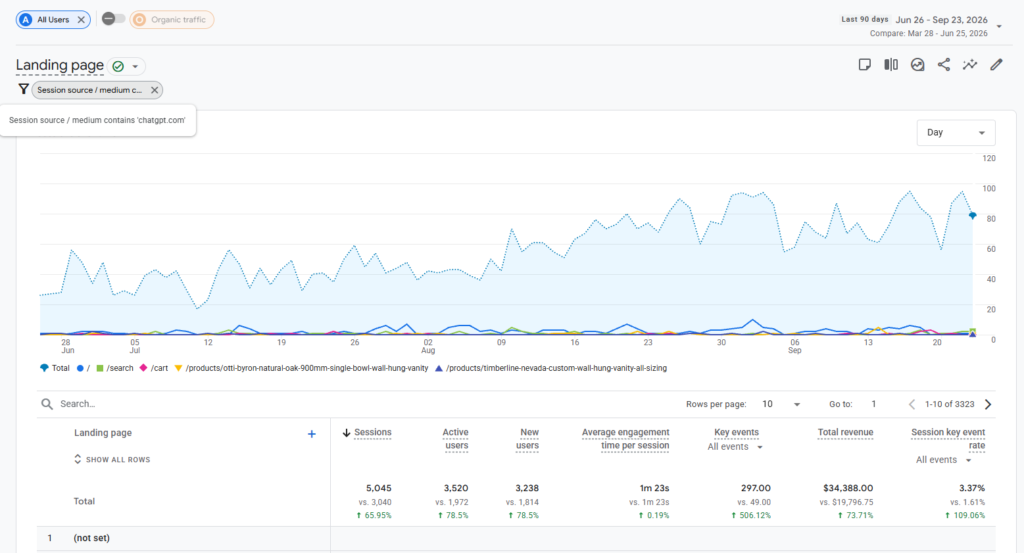The image size is (1024, 553).
Task: Click the active users total 3,520
Action: click(456, 488)
